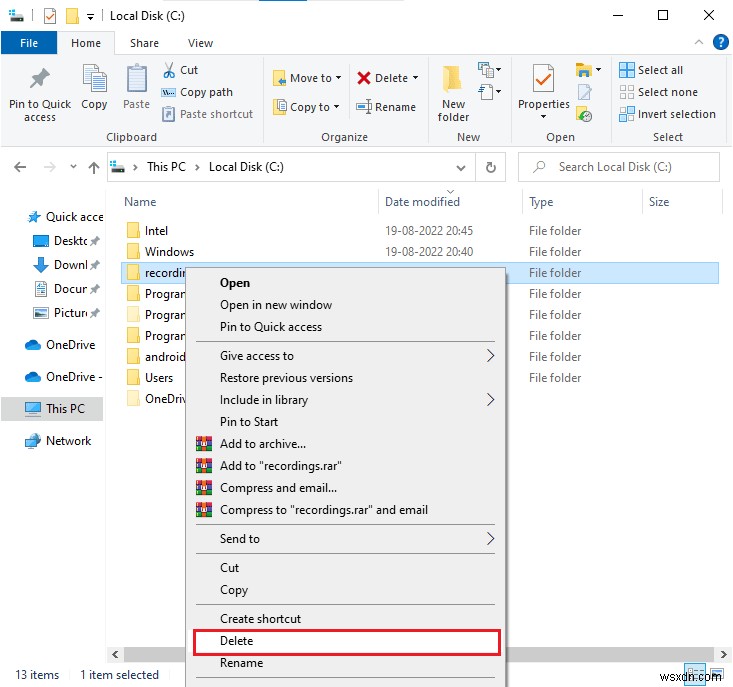Go up one level with up arrow
This screenshot has height=687, width=733.
tap(94, 167)
